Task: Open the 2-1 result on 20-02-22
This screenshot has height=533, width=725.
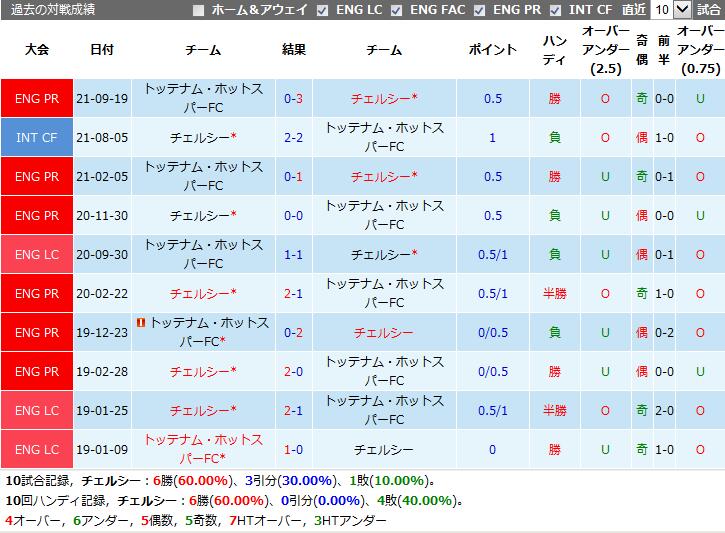Action: [293, 294]
